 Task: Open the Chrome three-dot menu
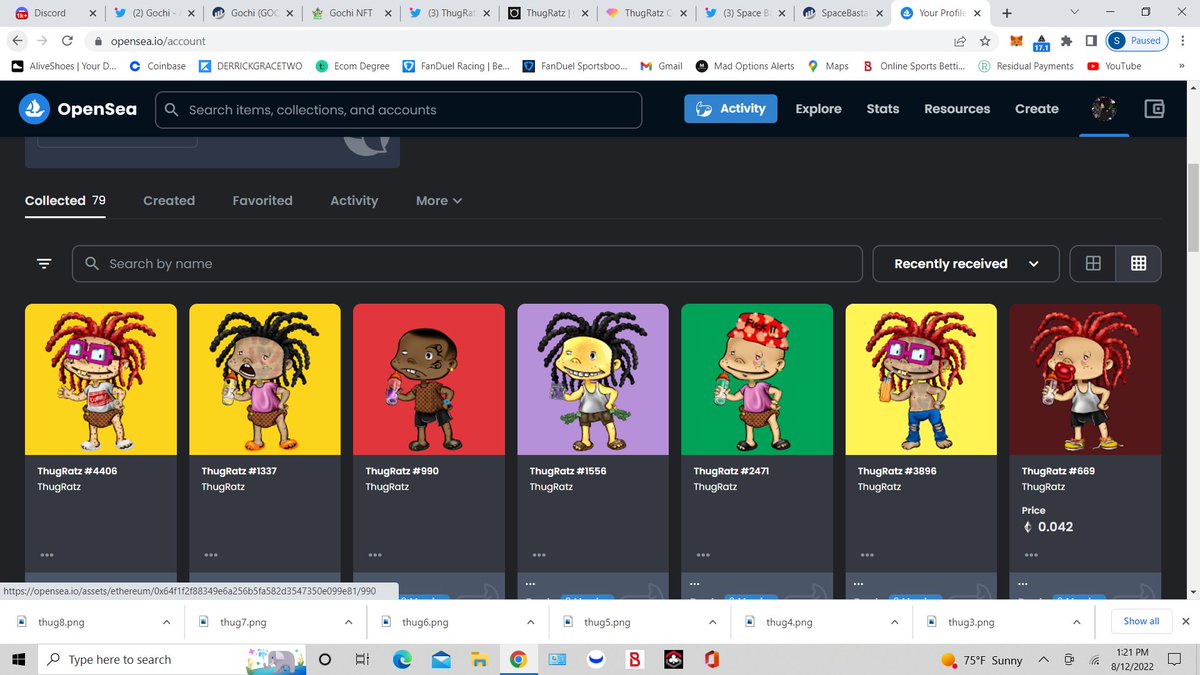pyautogui.click(x=1183, y=41)
